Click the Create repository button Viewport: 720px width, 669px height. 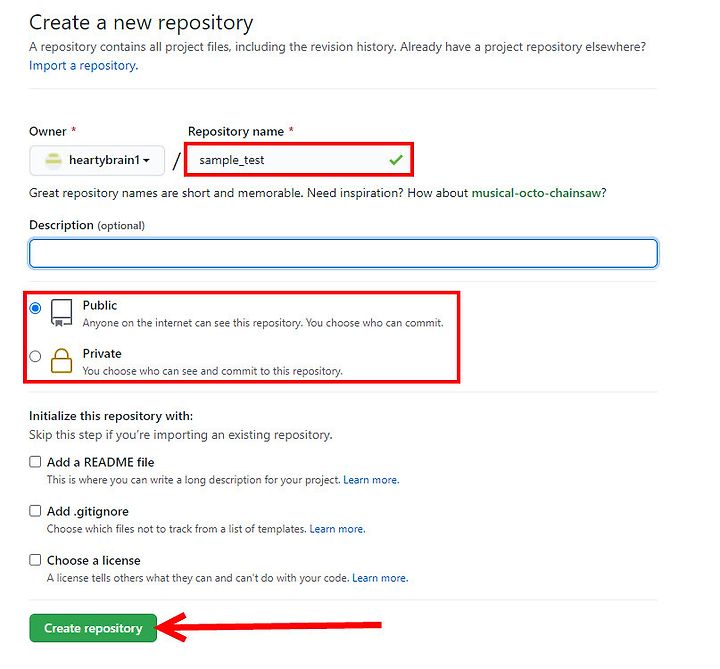point(93,628)
